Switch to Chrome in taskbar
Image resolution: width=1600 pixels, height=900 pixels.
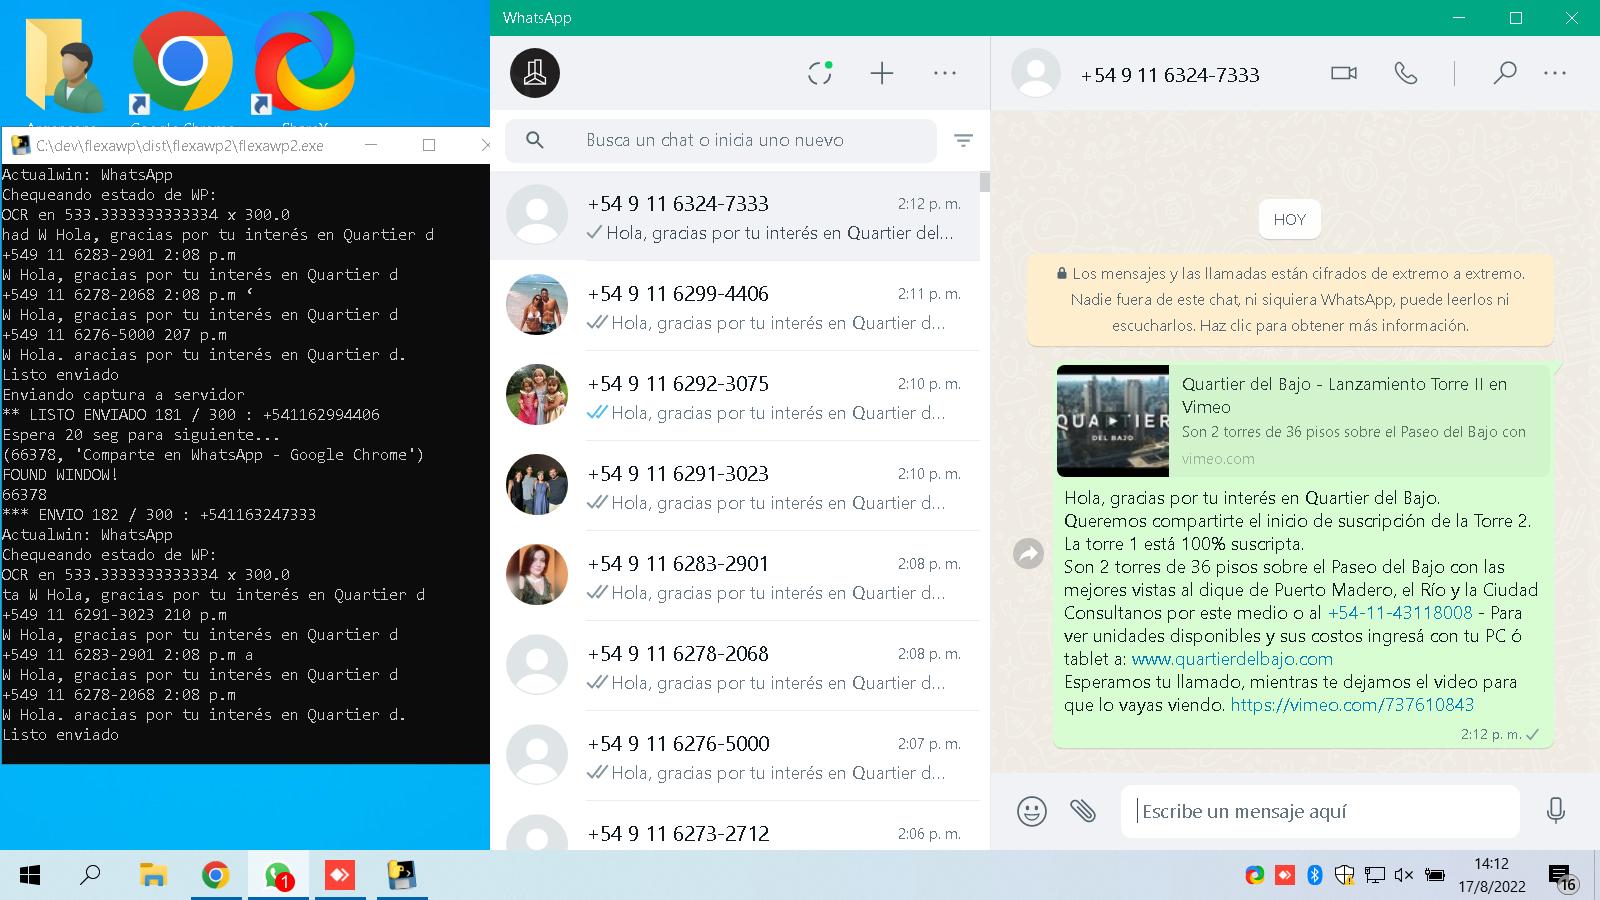coord(215,876)
